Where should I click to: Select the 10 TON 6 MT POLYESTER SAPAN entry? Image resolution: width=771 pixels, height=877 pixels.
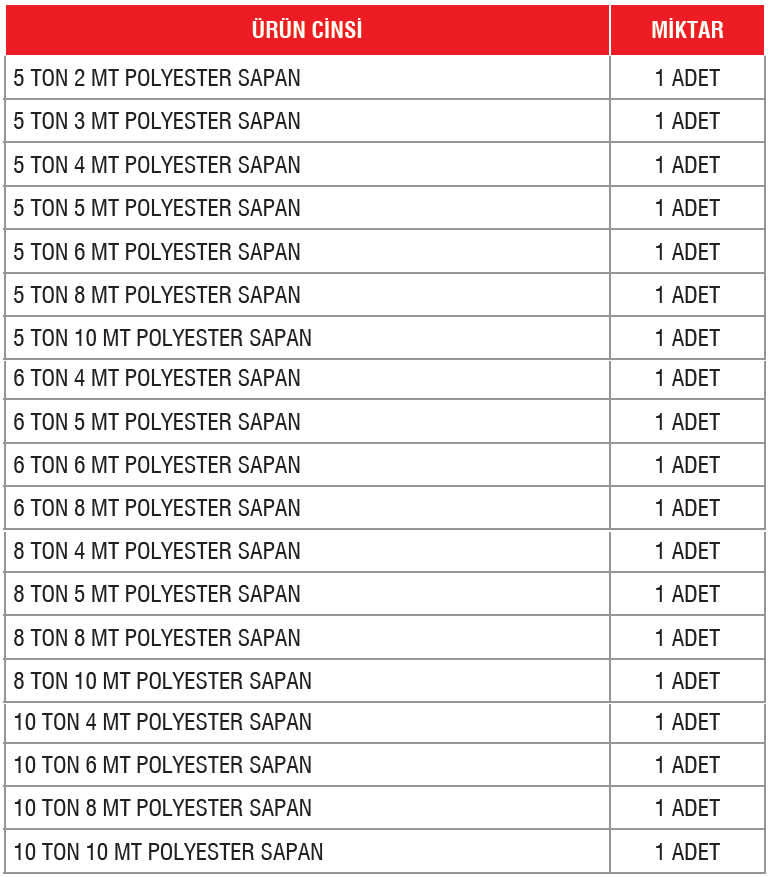point(163,765)
